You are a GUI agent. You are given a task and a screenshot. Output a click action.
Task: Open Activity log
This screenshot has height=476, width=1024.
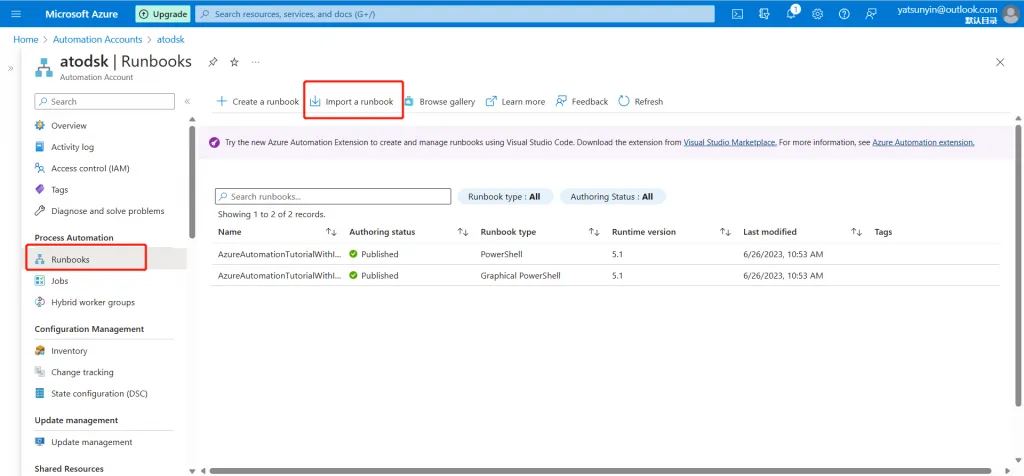click(x=72, y=147)
